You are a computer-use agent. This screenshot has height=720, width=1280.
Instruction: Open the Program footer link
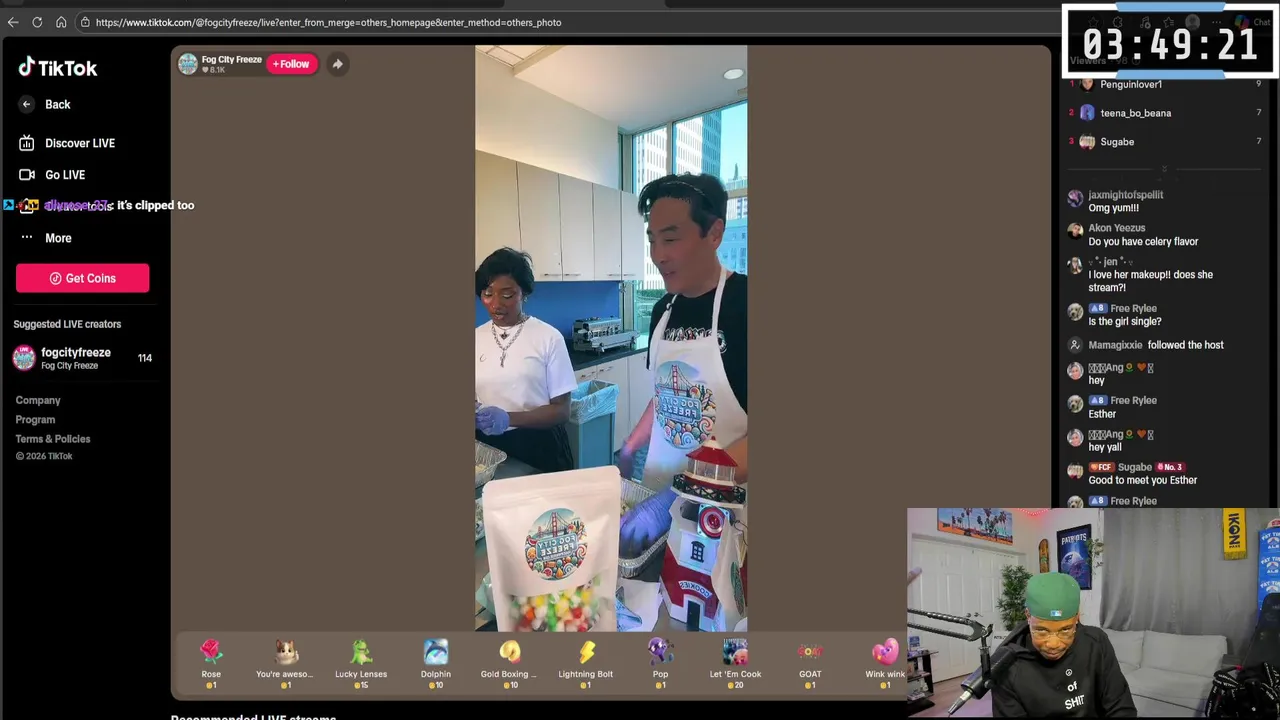(x=35, y=420)
